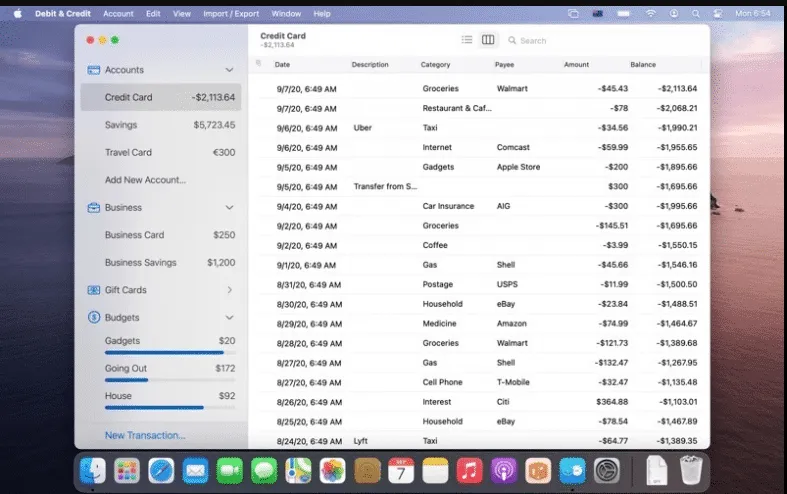Switch to list view icon
The image size is (787, 494).
coord(467,40)
